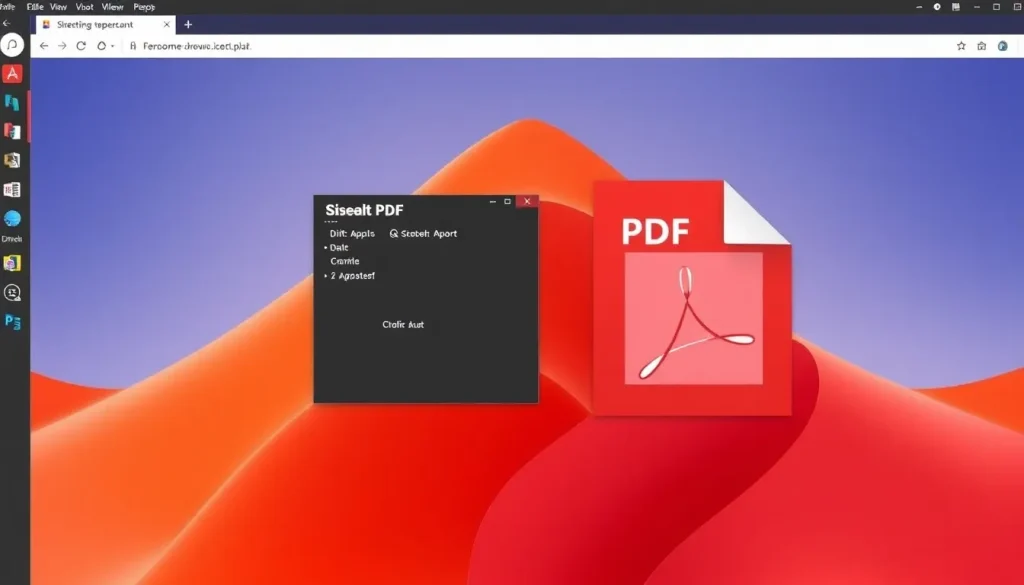Open a new tab with the plus button

188,24
